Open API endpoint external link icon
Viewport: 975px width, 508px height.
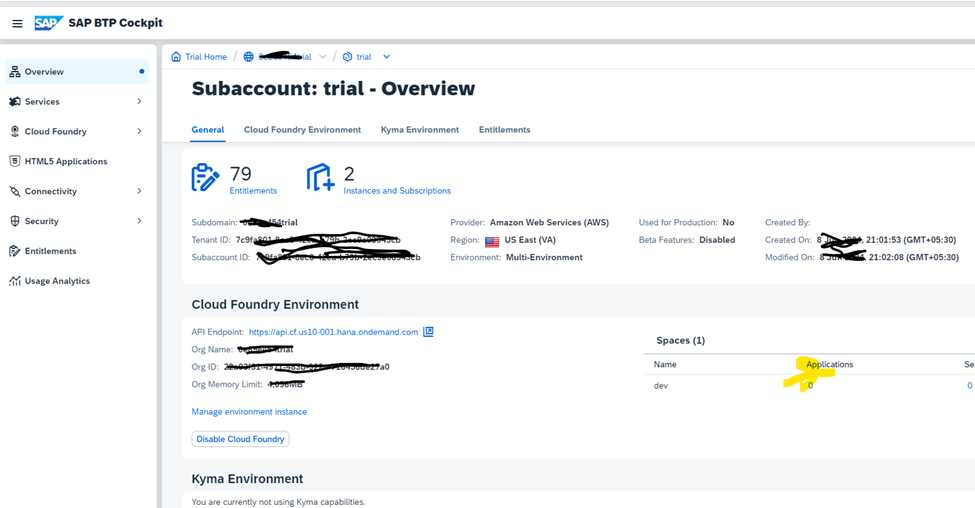tap(428, 331)
